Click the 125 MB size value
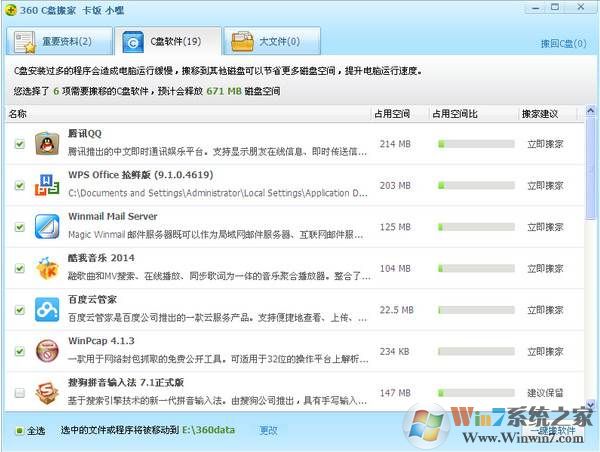Image resolution: width=600 pixels, height=452 pixels. (x=395, y=227)
